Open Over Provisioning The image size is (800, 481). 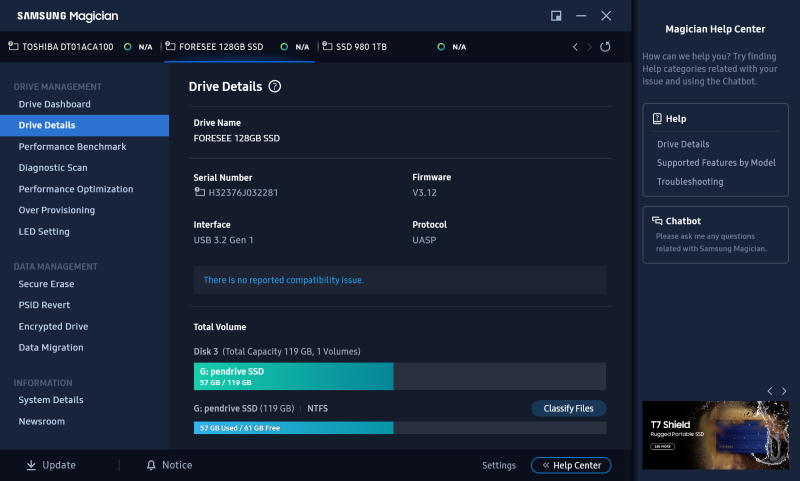(x=57, y=210)
